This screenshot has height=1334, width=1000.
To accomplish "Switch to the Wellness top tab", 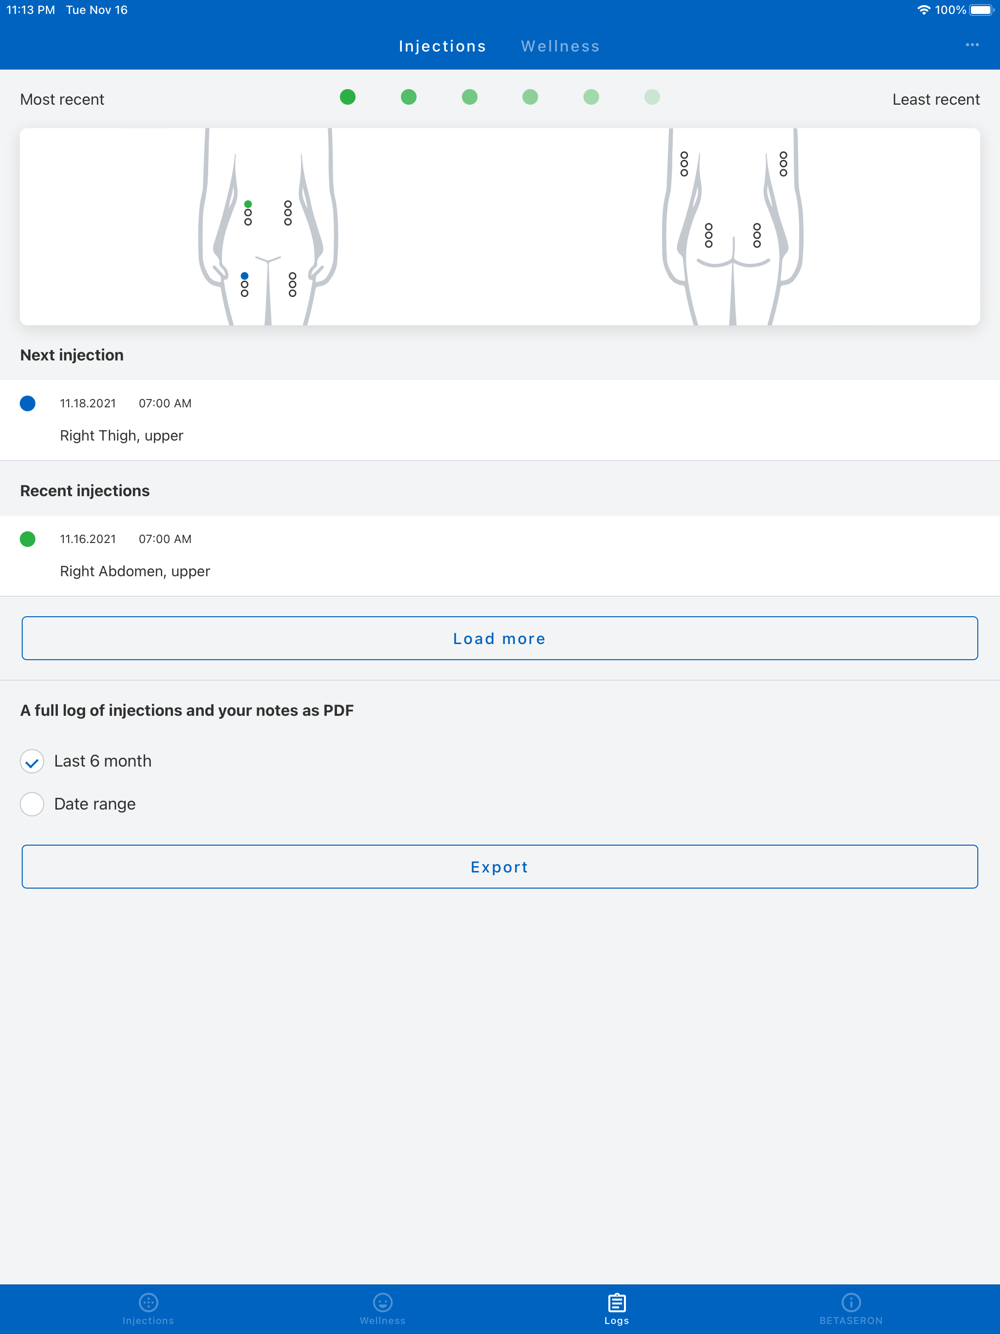I will pos(560,46).
